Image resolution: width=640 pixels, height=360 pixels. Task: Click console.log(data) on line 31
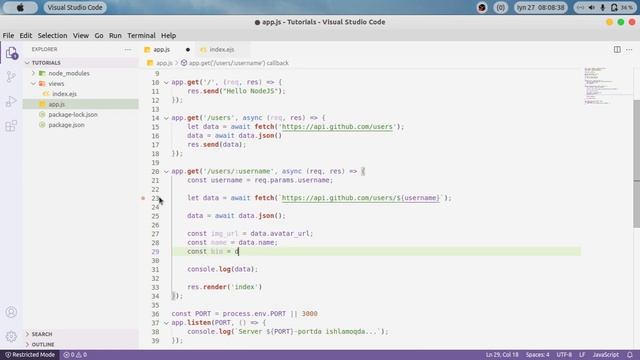(x=222, y=269)
